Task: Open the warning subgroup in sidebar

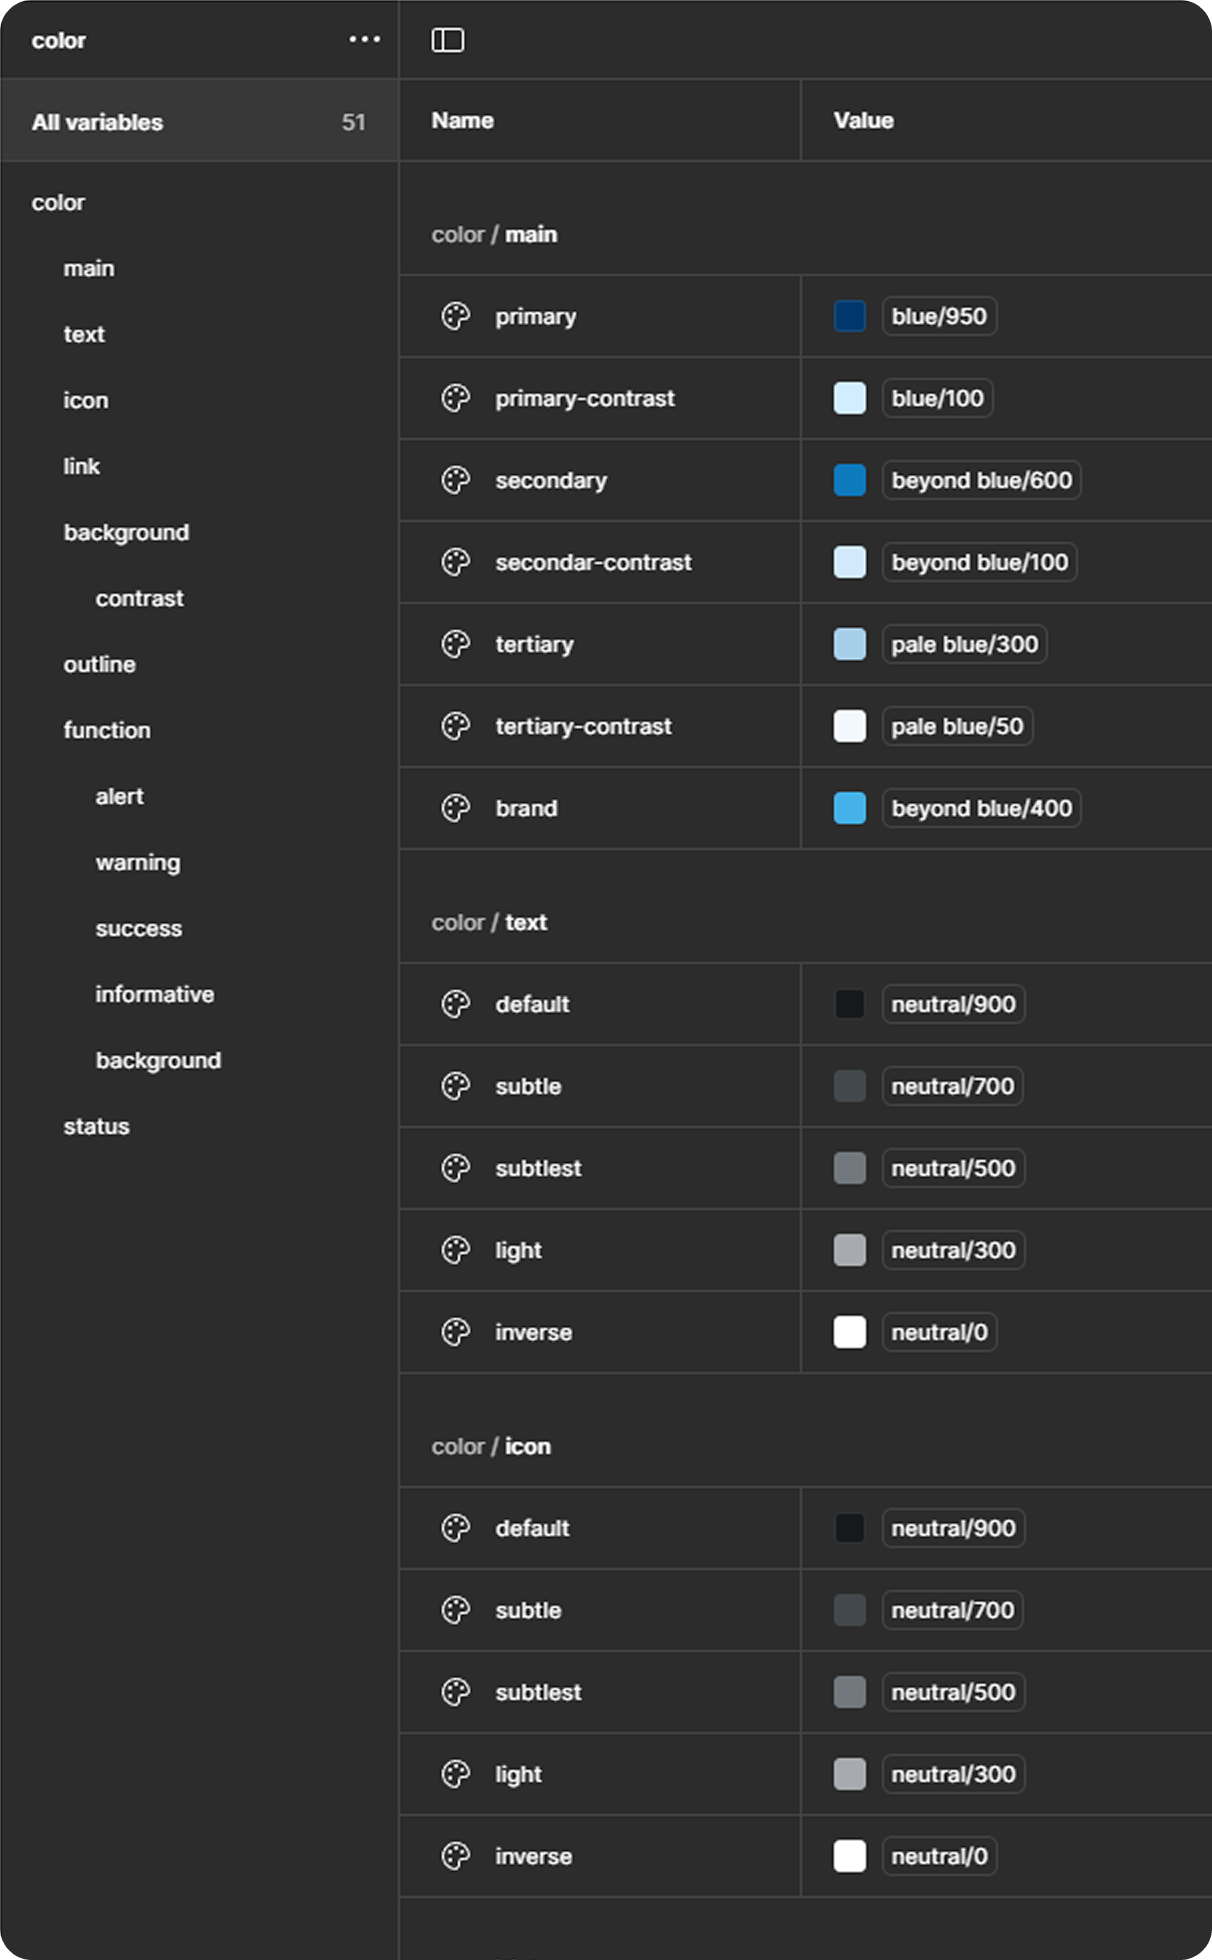Action: (x=138, y=862)
